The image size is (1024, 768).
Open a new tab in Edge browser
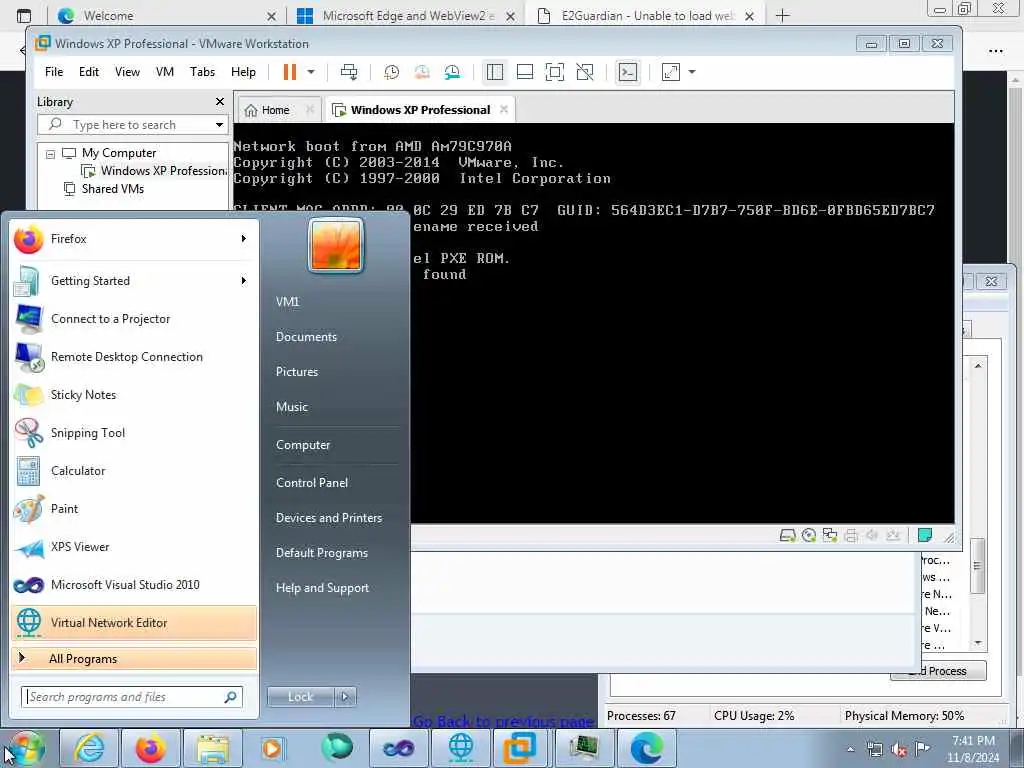(782, 16)
